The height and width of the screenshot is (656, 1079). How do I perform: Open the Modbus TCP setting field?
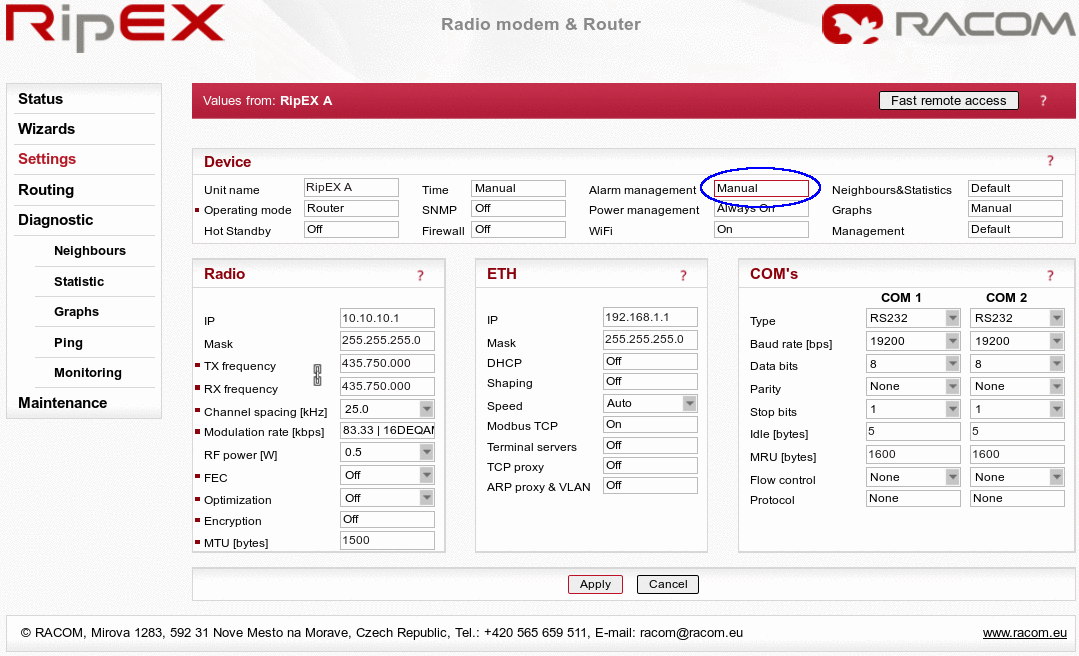tap(650, 425)
